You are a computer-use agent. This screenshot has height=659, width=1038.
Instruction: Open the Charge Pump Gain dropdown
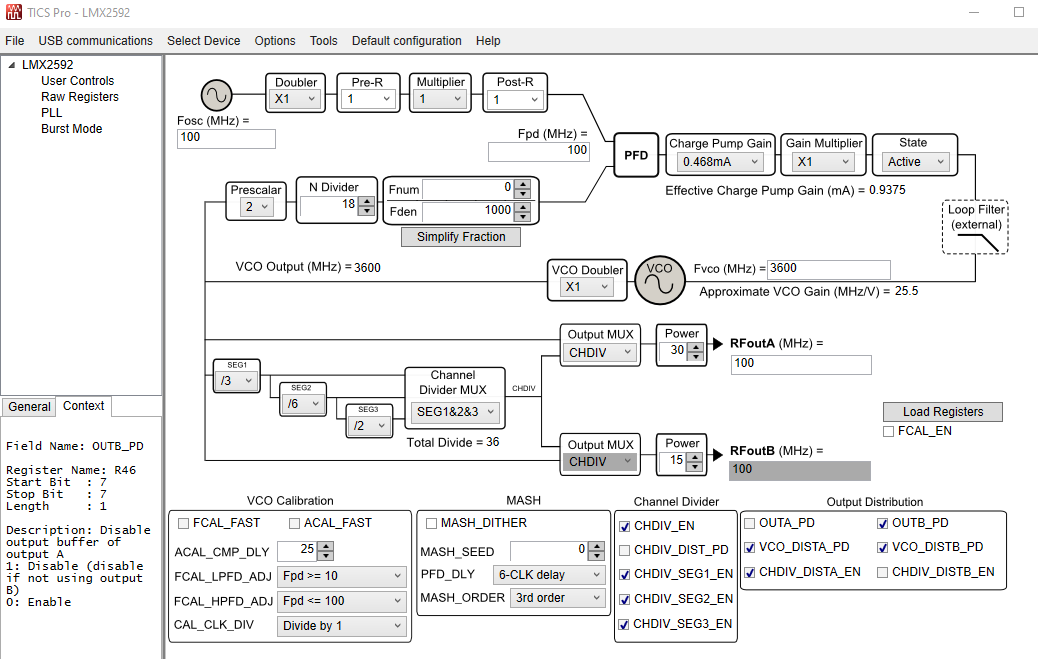[720, 162]
